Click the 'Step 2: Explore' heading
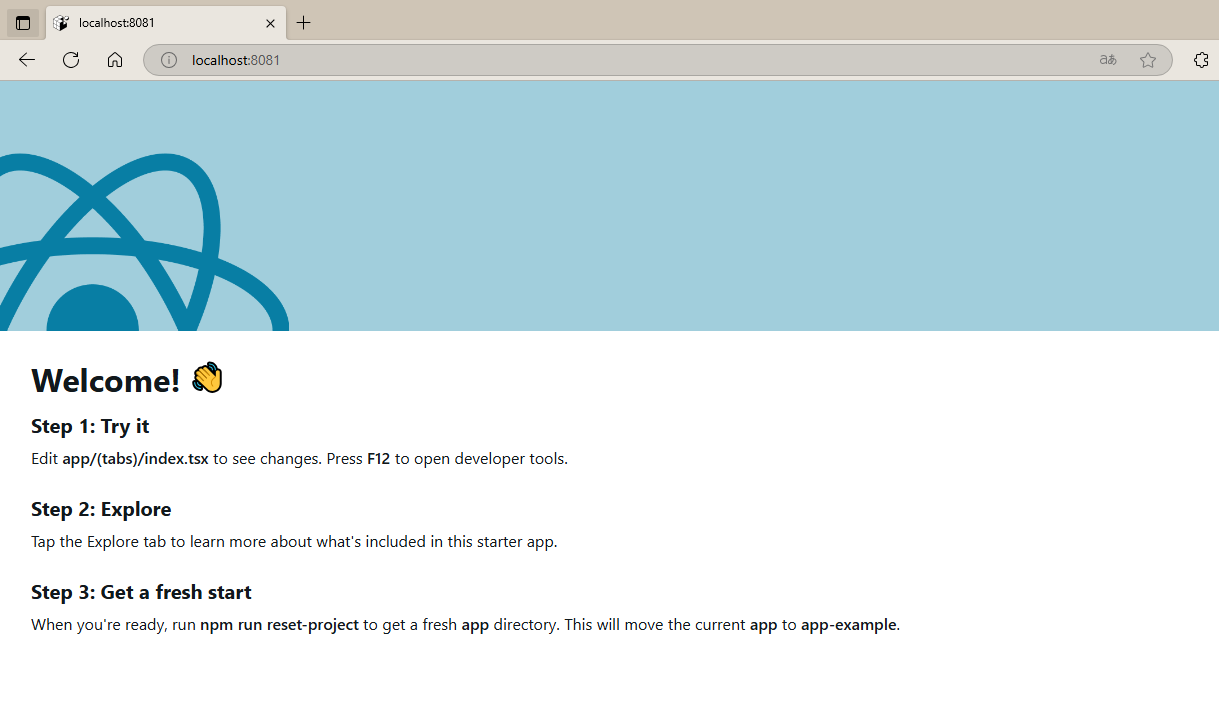1219x721 pixels. [x=101, y=509]
